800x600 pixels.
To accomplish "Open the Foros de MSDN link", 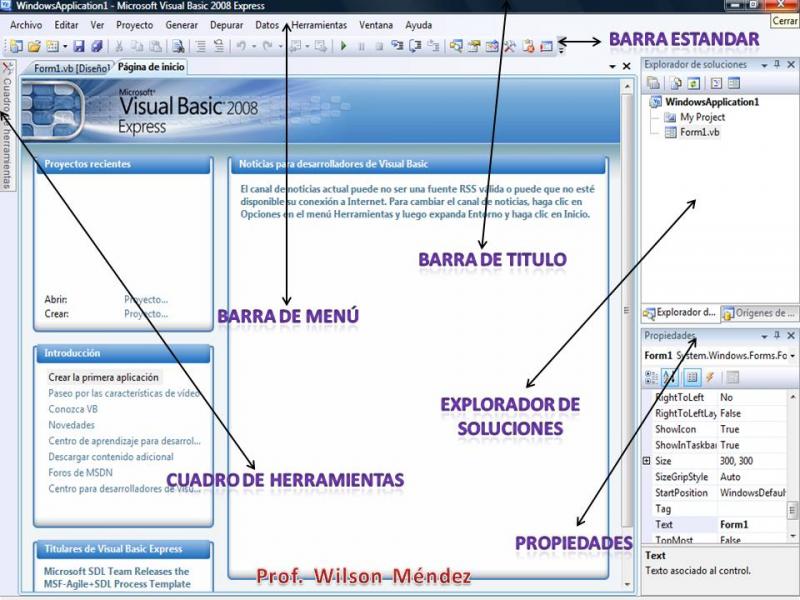I will point(80,473).
